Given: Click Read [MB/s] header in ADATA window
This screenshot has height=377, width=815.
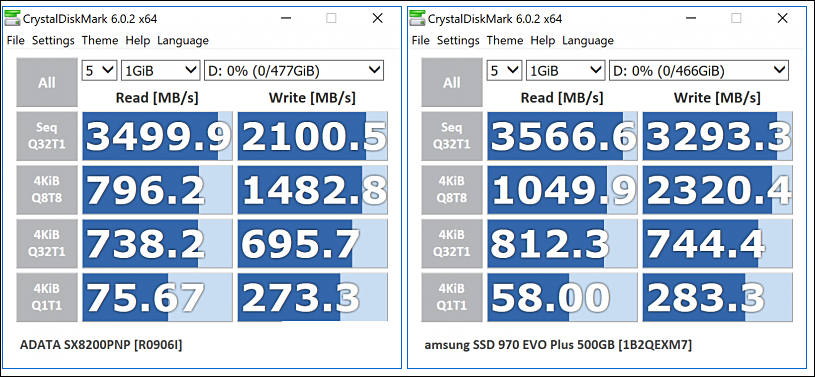Looking at the screenshot, I should click(157, 97).
